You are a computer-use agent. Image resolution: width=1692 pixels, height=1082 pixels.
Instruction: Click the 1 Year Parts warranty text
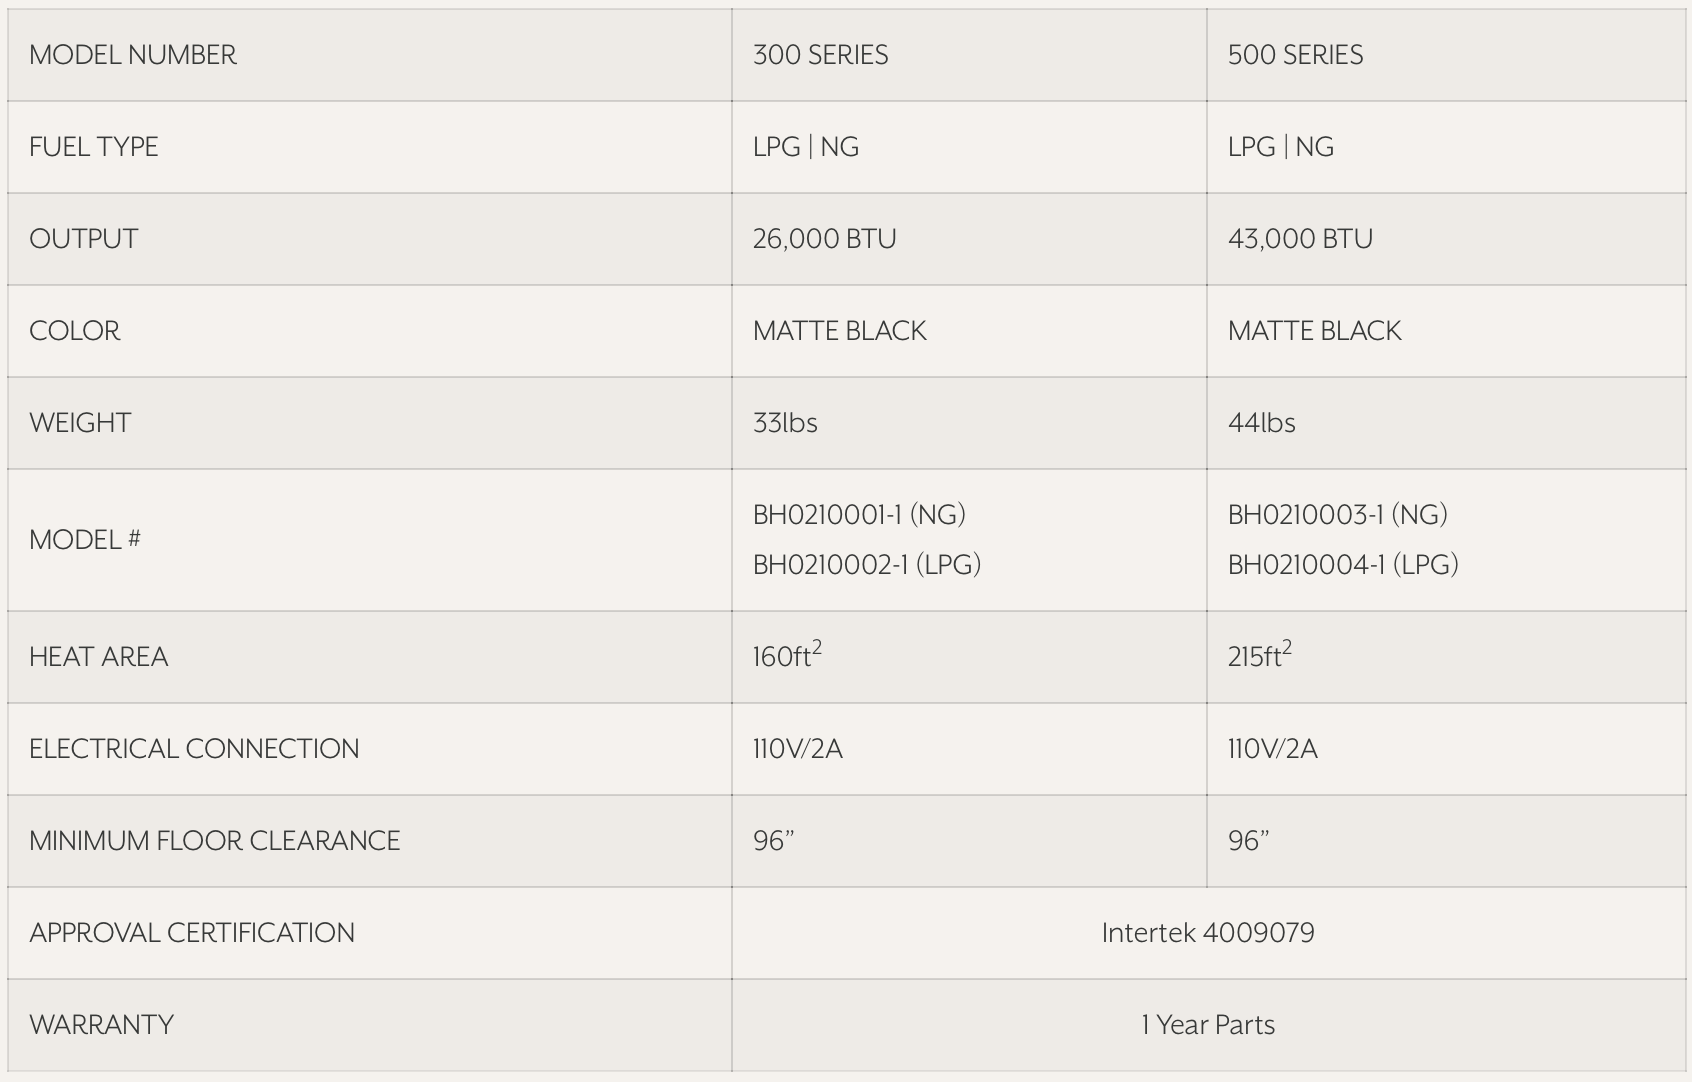tap(1207, 1025)
